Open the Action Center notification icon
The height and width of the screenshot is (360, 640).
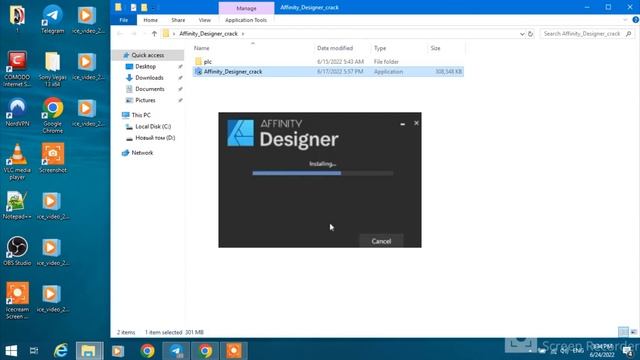pos(628,351)
